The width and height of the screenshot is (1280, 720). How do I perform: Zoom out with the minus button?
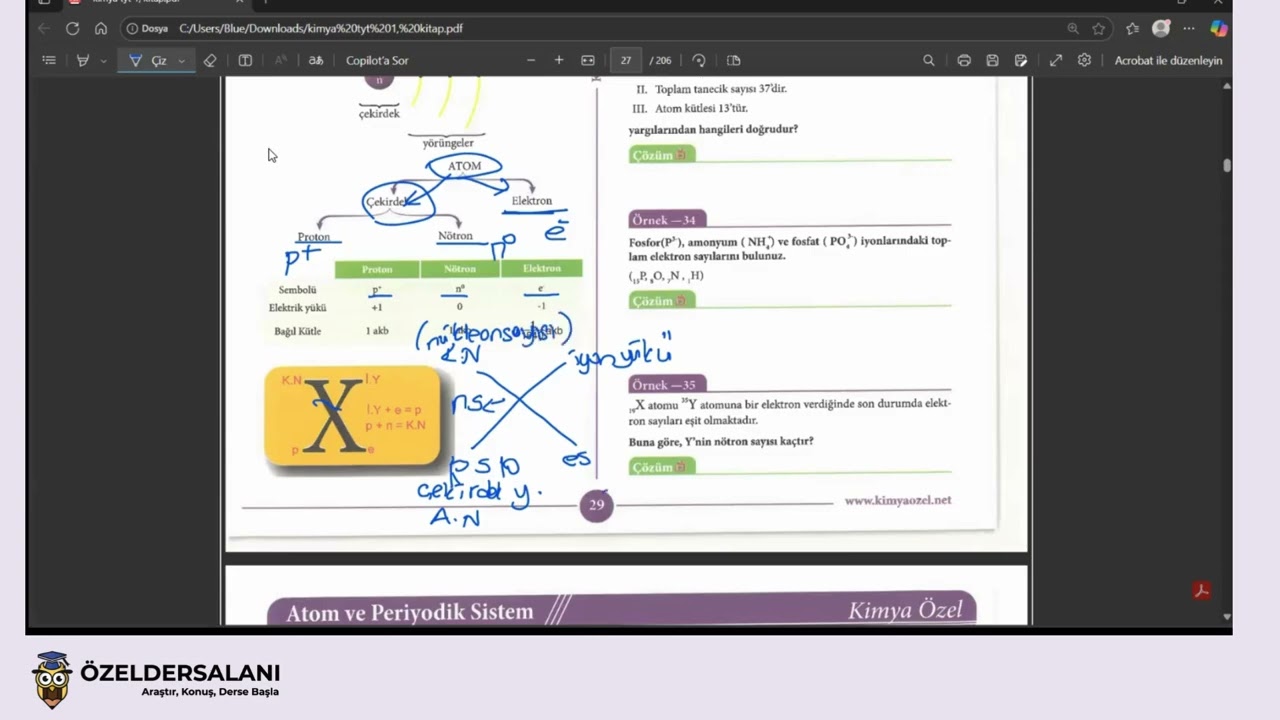tap(531, 60)
